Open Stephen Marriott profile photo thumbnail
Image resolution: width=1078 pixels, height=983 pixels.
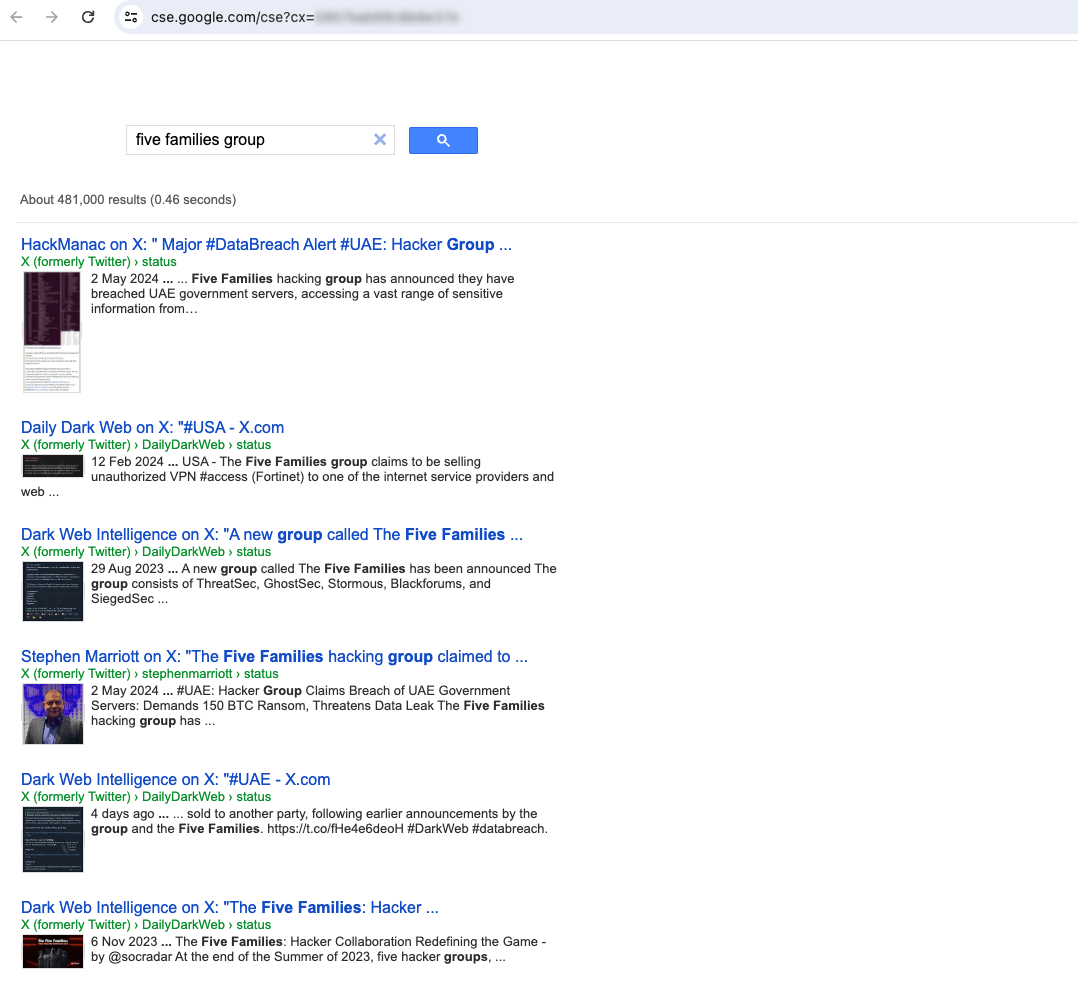pyautogui.click(x=52, y=714)
